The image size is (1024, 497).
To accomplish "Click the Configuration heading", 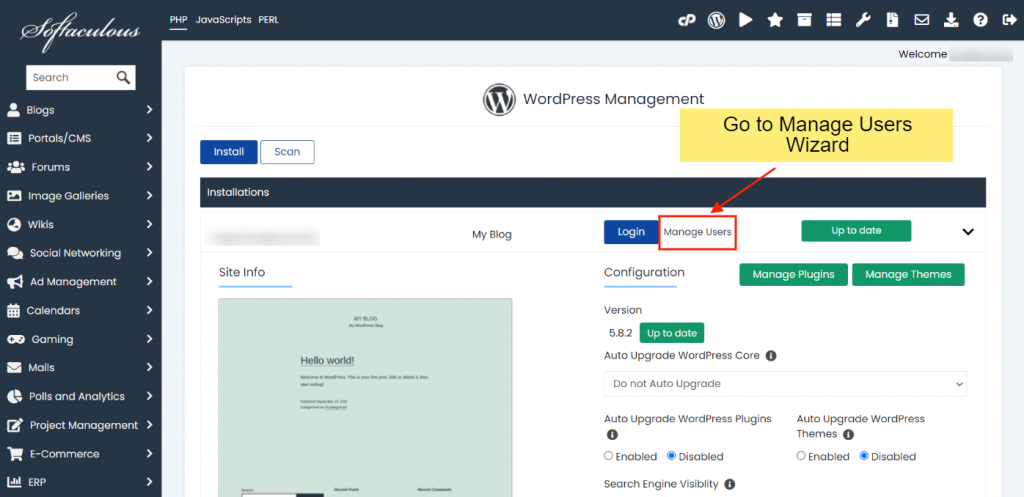I will (x=644, y=272).
